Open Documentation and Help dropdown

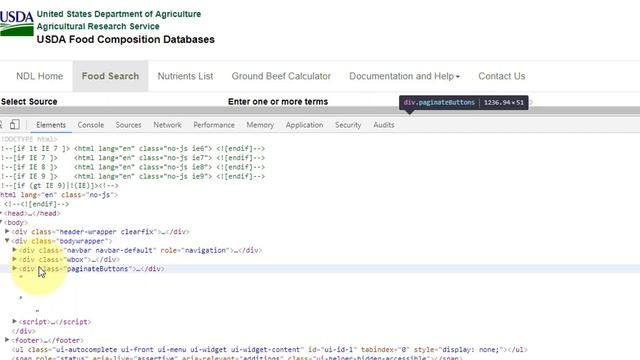click(404, 76)
